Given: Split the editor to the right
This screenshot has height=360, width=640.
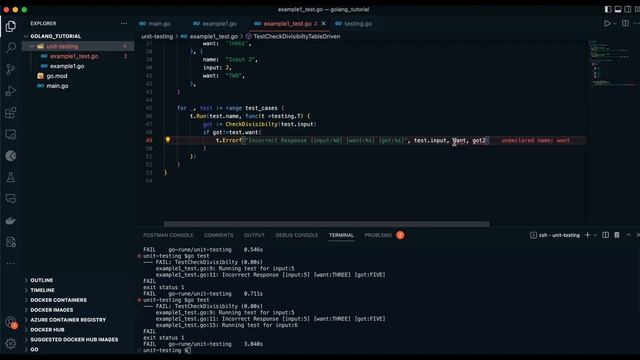Looking at the screenshot, I should 625,24.
